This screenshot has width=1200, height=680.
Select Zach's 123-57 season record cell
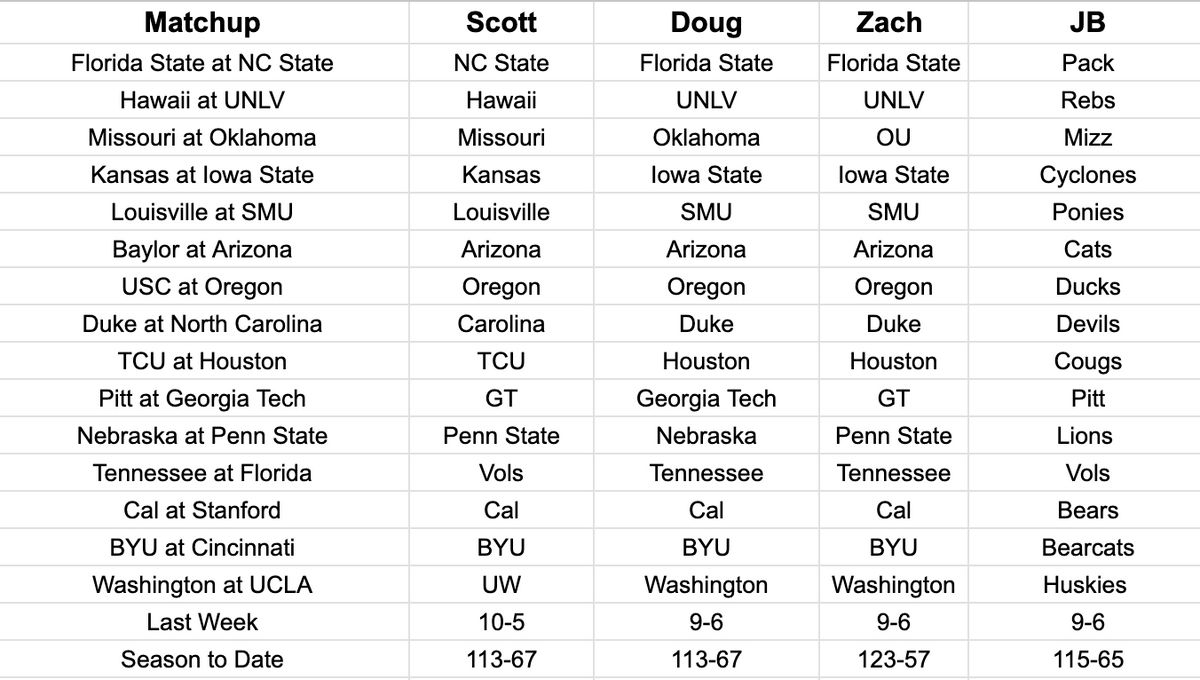(893, 659)
